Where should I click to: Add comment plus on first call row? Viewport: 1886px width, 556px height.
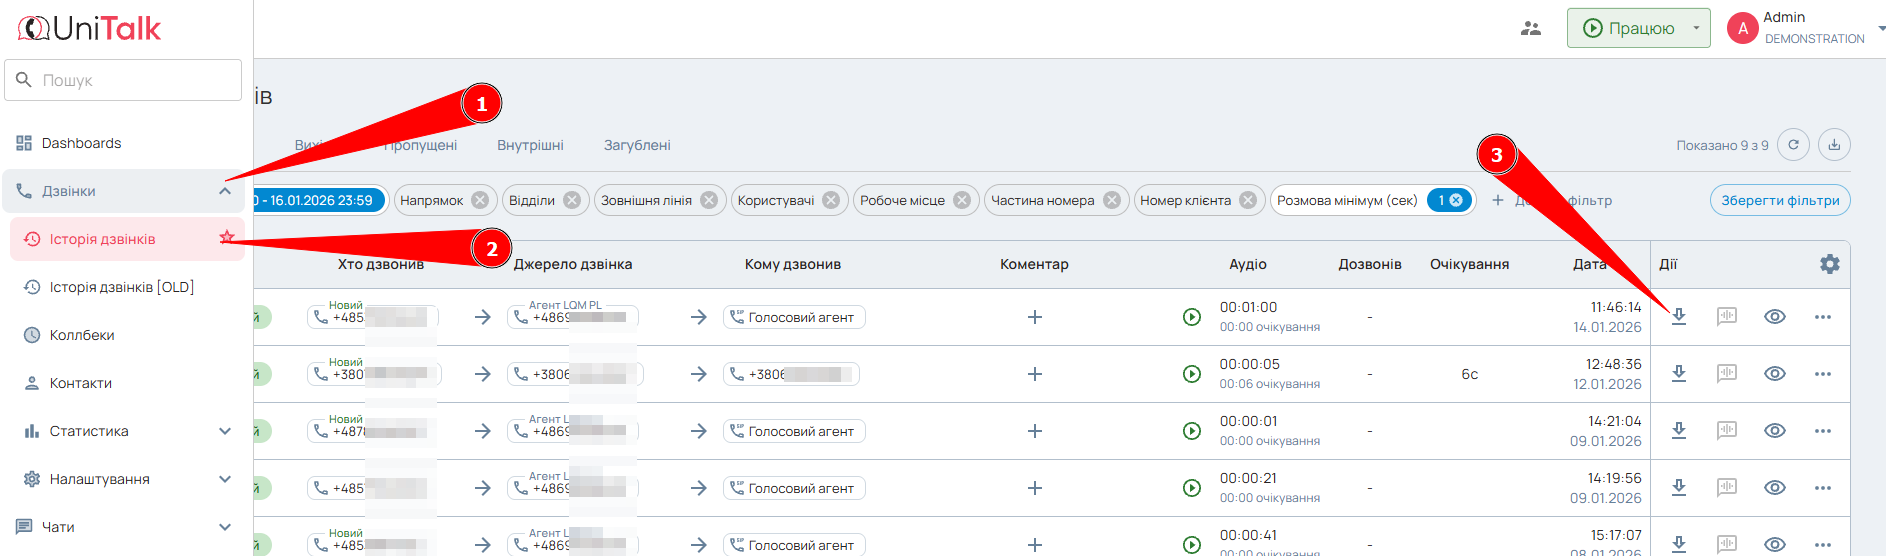[1034, 317]
